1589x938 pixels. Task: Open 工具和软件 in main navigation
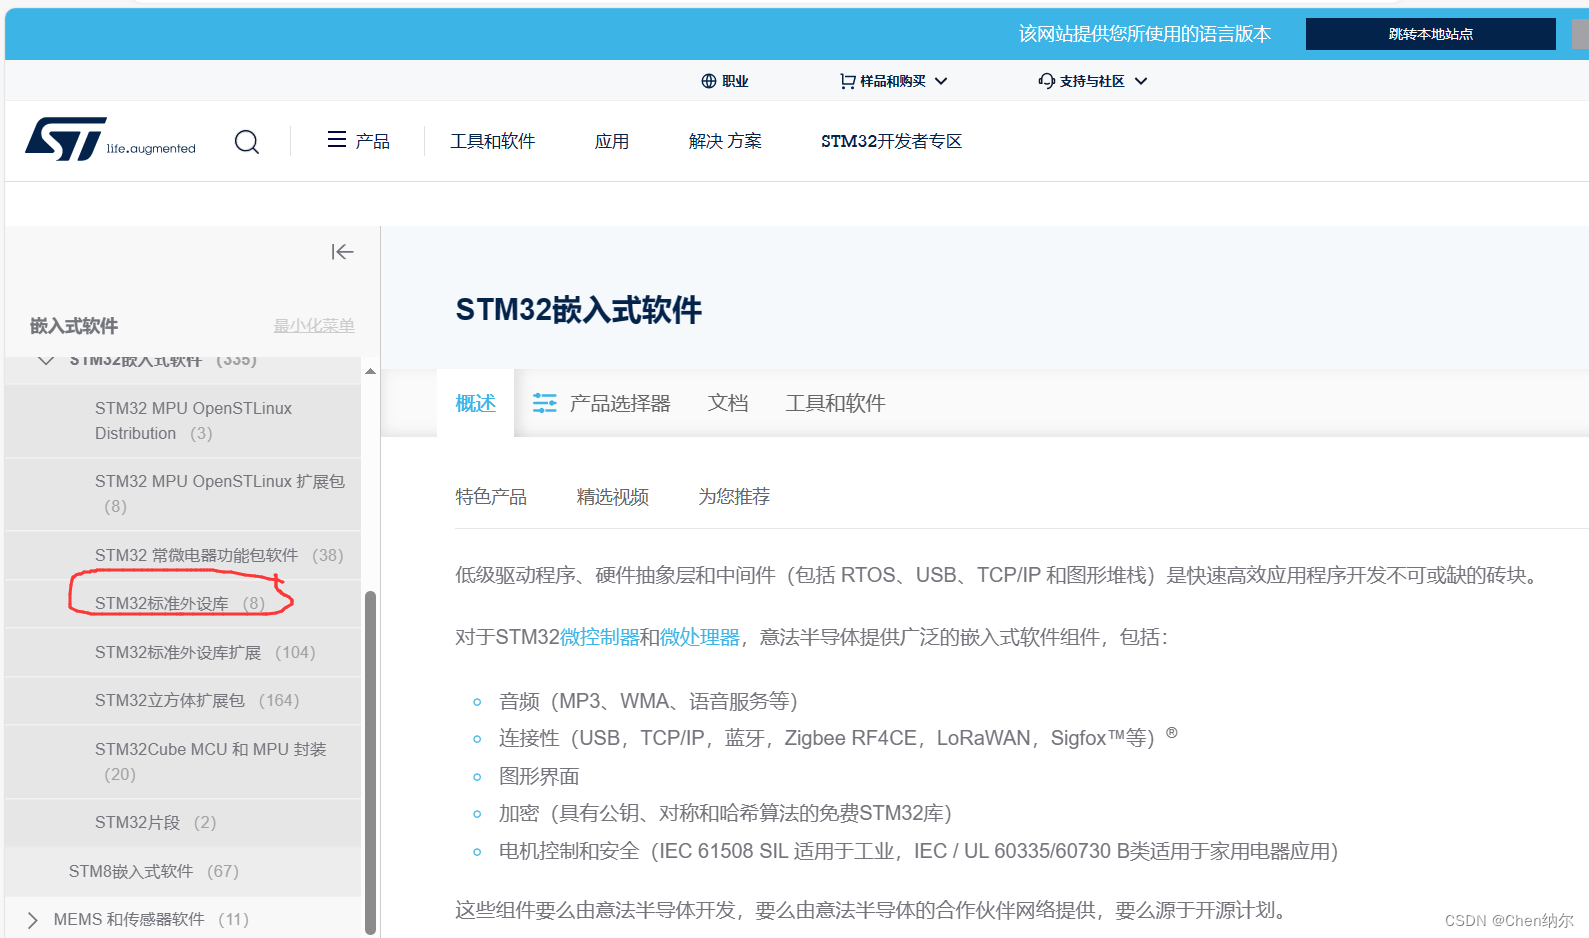492,141
